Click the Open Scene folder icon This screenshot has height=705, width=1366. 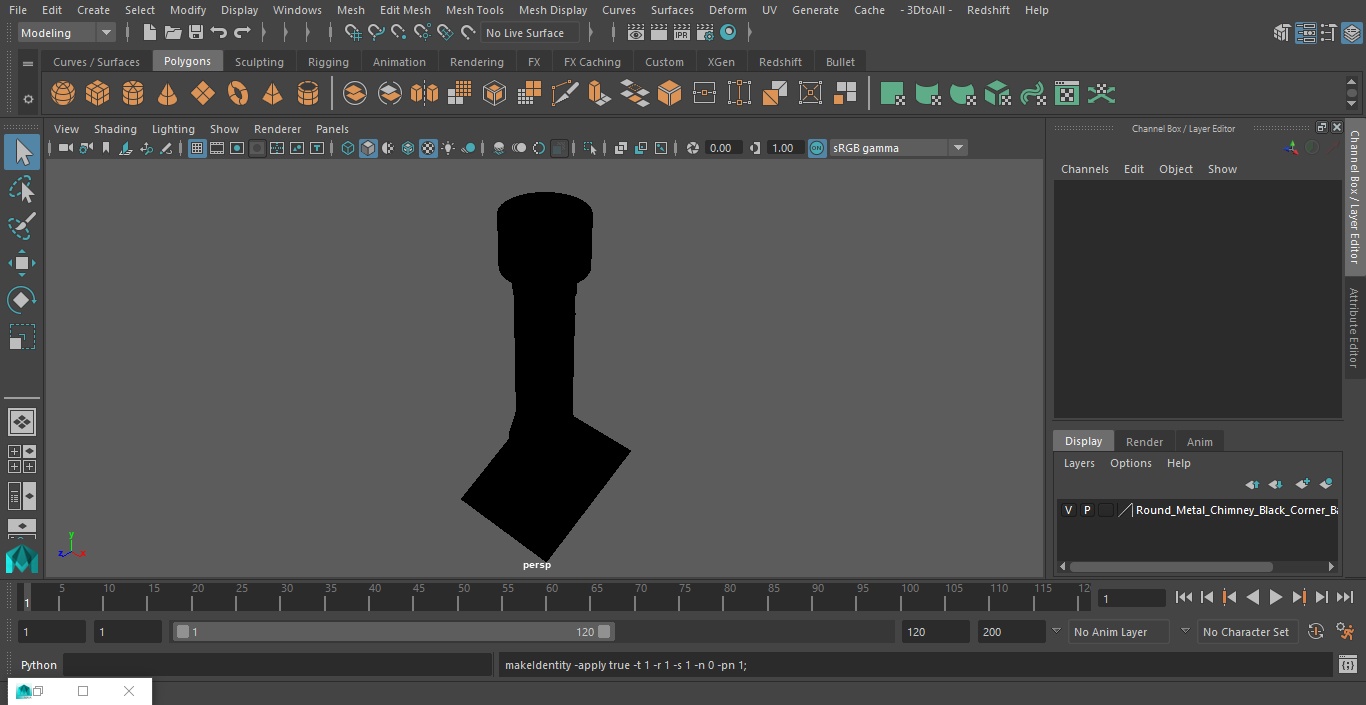pyautogui.click(x=173, y=33)
